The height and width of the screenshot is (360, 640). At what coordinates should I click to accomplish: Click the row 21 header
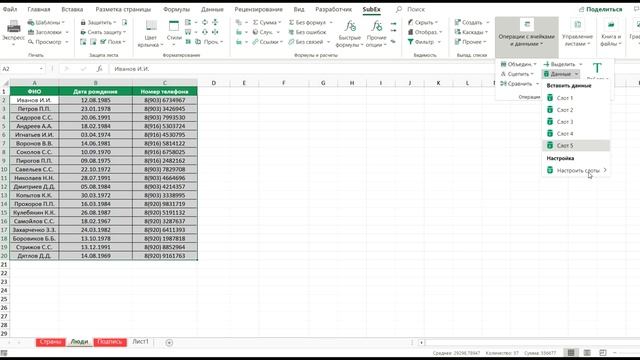point(4,264)
